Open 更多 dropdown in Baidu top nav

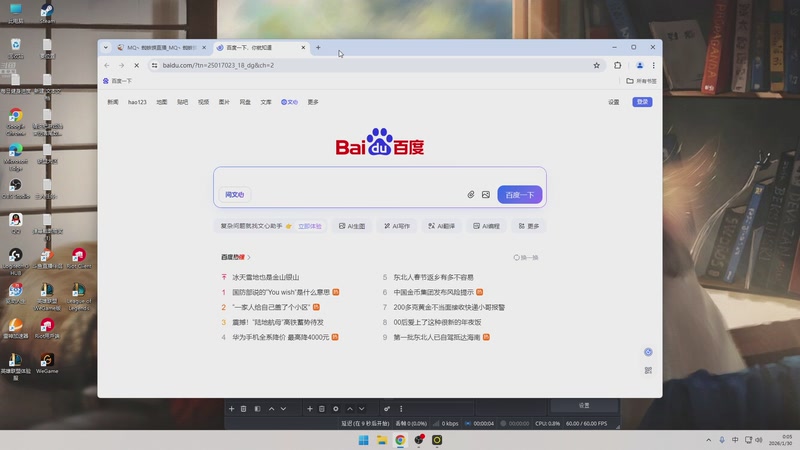[x=313, y=102]
